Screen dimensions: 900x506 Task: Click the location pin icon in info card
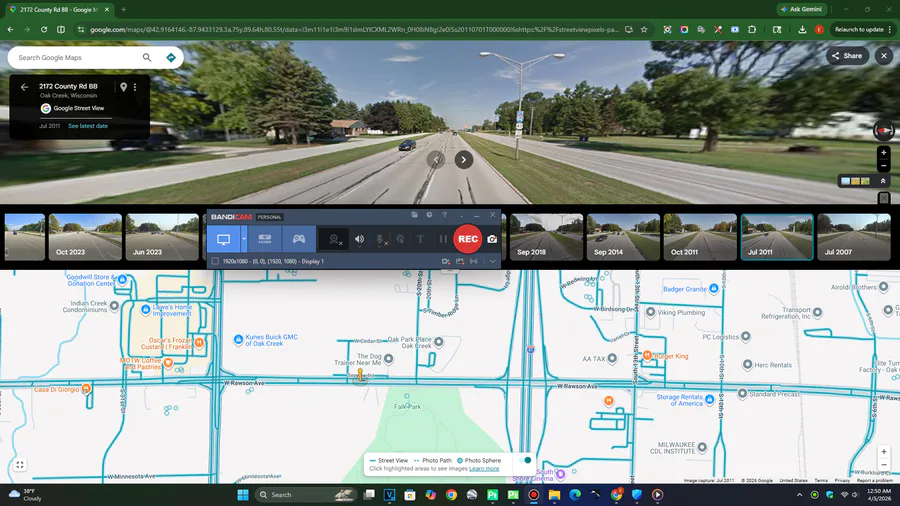pyautogui.click(x=123, y=87)
